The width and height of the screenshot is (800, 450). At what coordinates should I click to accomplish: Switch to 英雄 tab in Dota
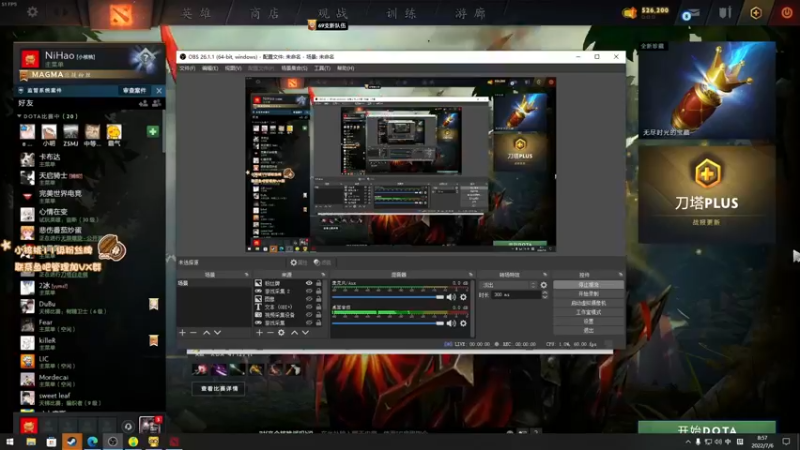[x=196, y=13]
